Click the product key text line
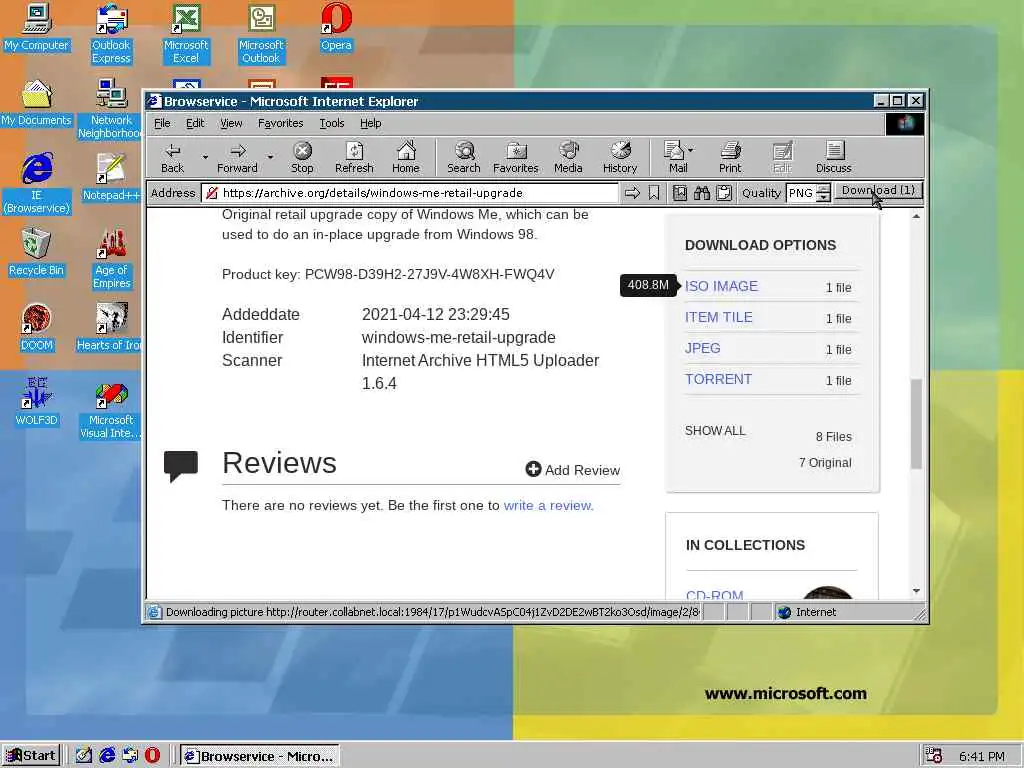The image size is (1024, 768). pyautogui.click(x=388, y=274)
